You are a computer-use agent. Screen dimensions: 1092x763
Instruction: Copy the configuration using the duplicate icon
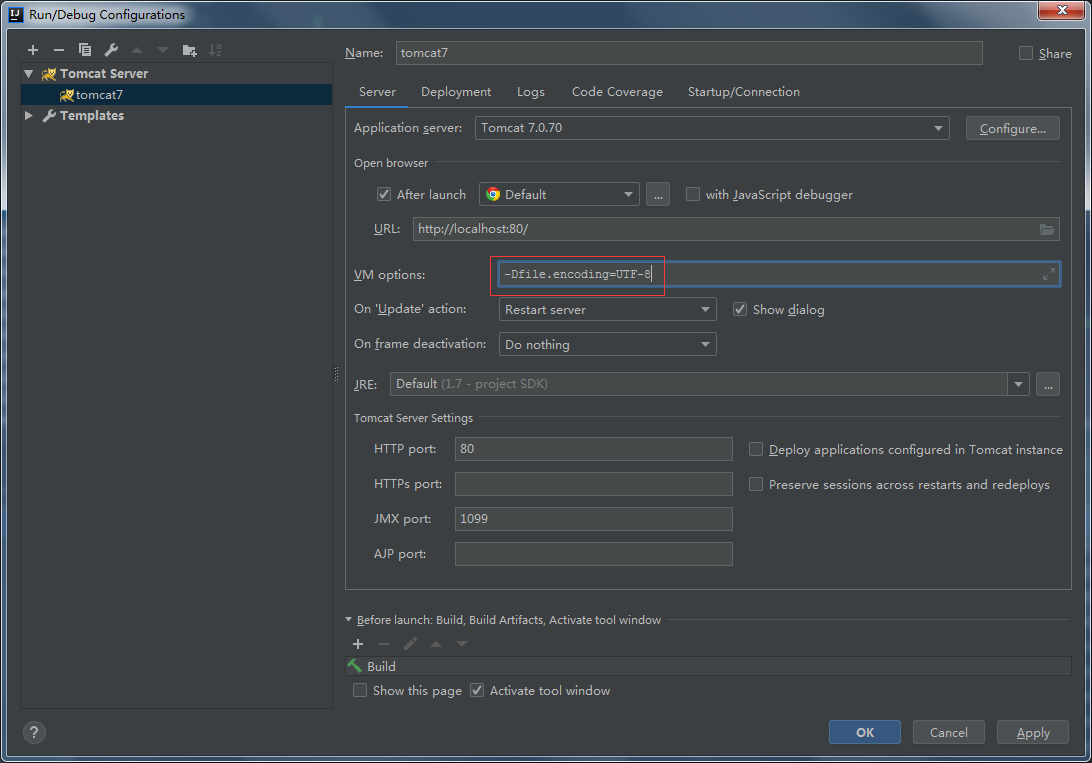pos(85,50)
